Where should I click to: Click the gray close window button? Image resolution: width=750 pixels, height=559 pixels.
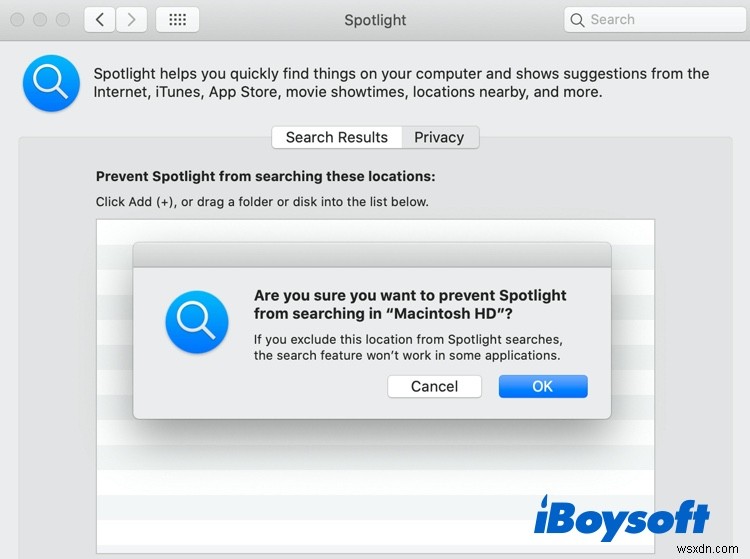pos(17,20)
